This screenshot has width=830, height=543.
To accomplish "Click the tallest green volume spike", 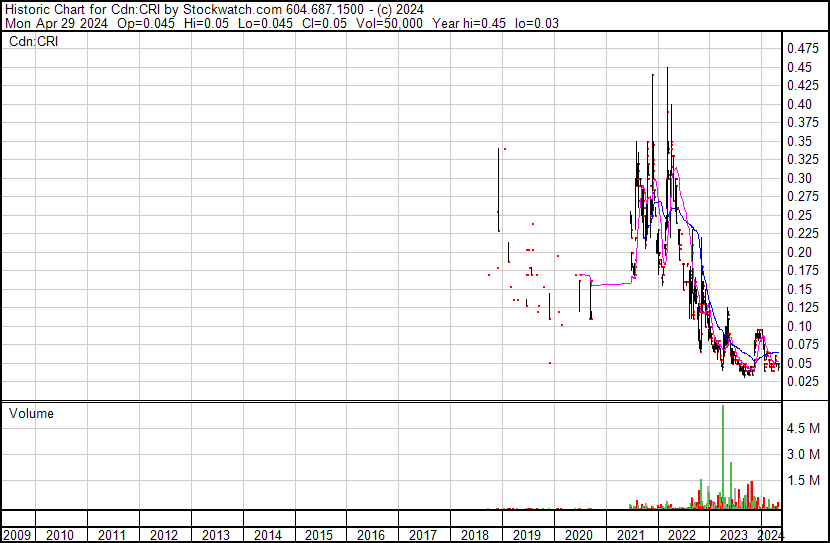I will (722, 450).
